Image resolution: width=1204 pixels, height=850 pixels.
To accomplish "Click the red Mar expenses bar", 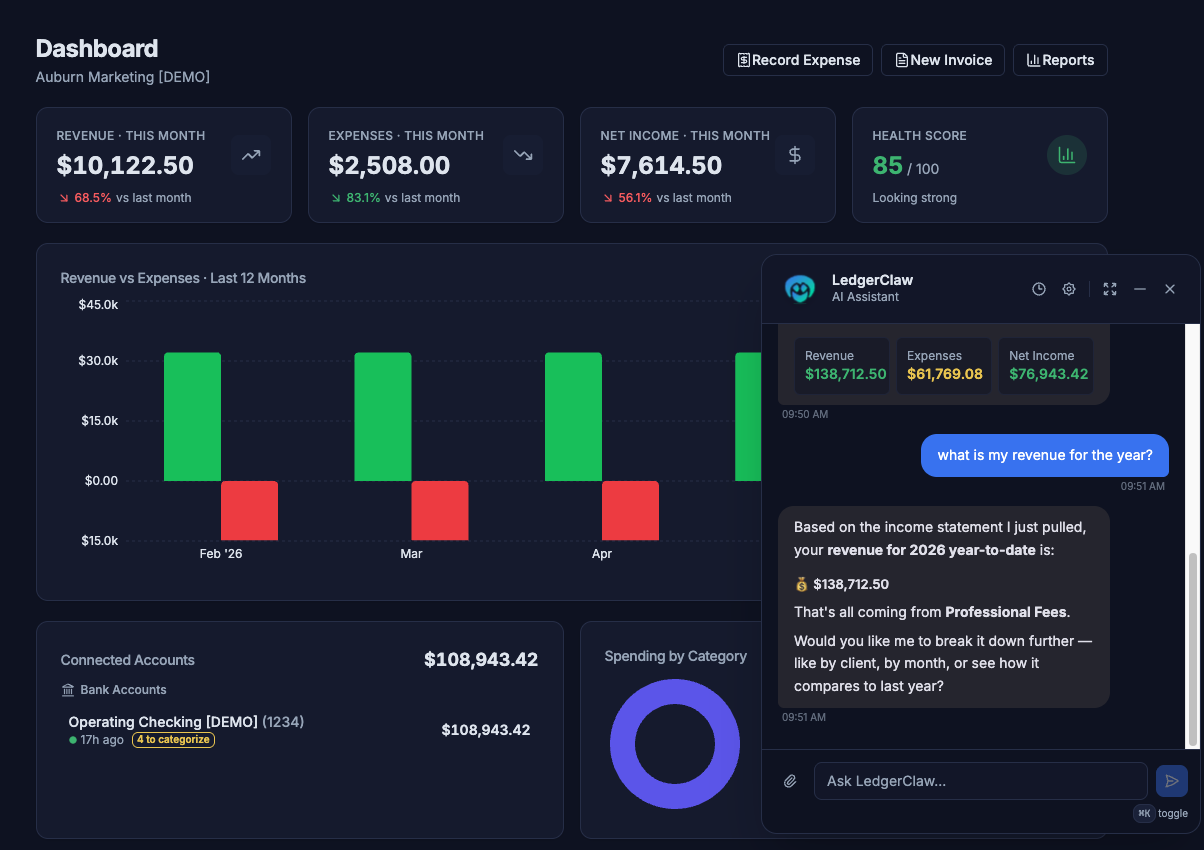I will tap(440, 511).
